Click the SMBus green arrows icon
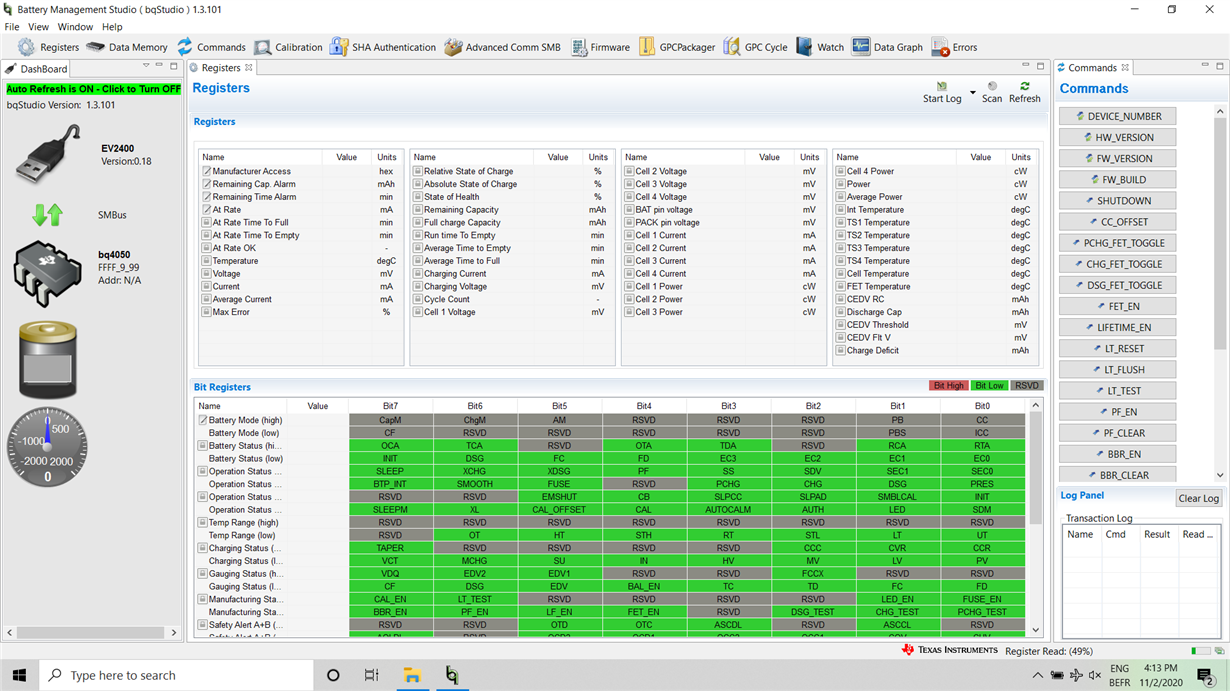Screen dimensions: 1230x691 click(47, 214)
